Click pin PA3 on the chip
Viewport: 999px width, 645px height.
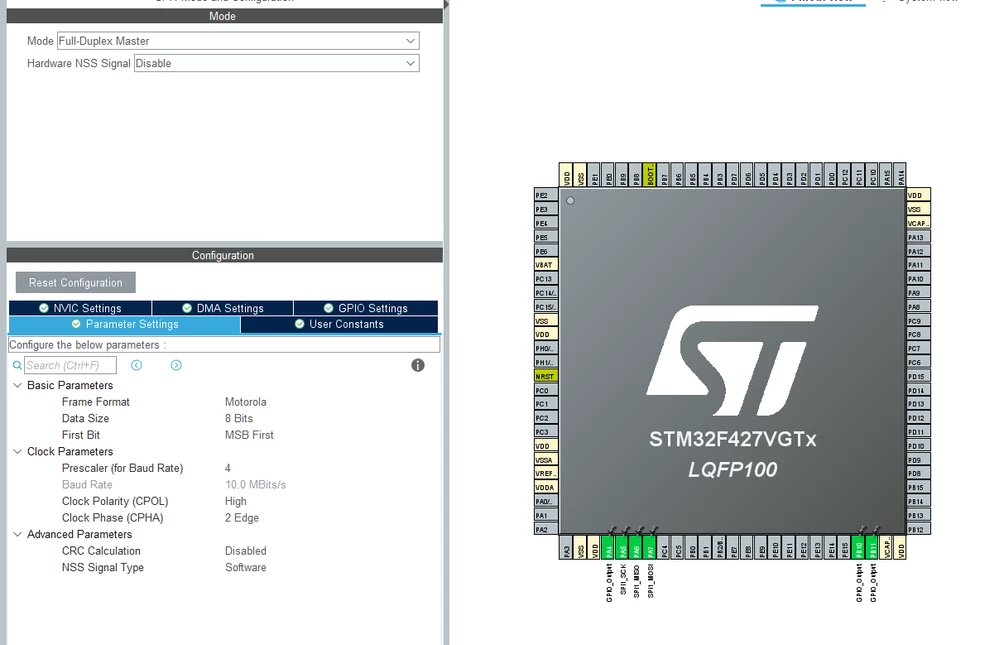(x=567, y=547)
